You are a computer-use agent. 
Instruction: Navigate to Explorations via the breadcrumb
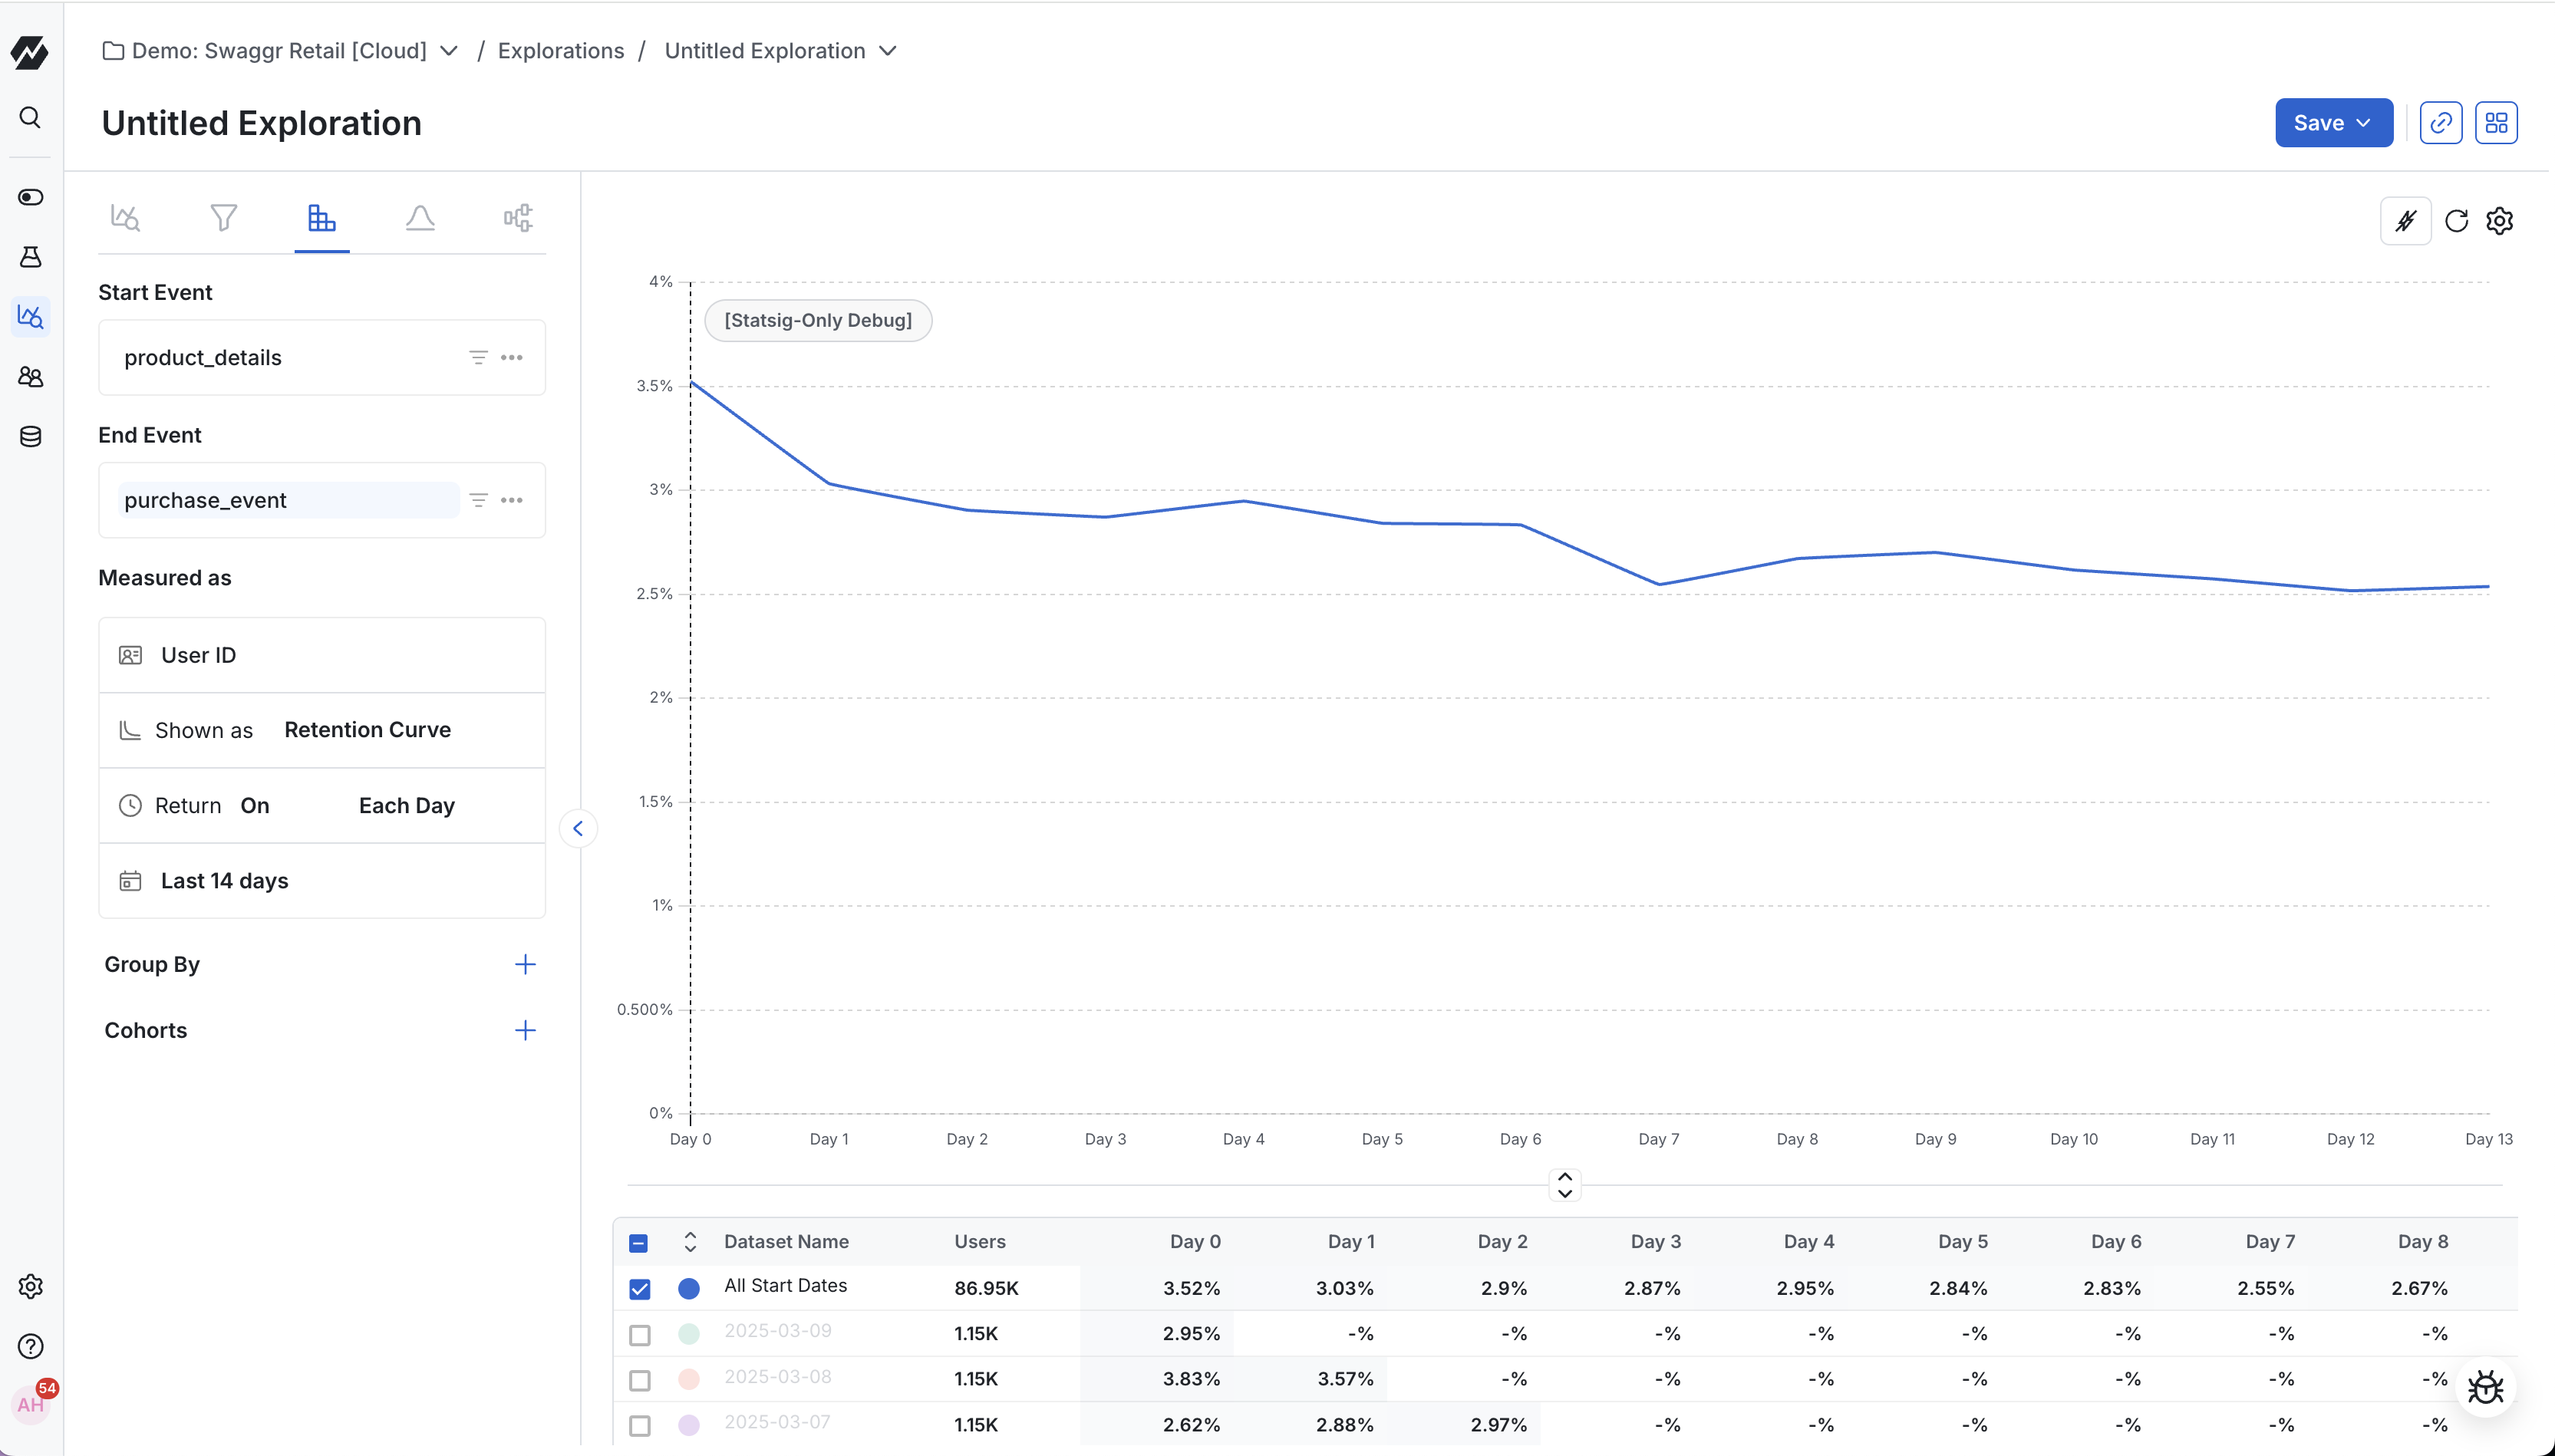click(x=561, y=50)
